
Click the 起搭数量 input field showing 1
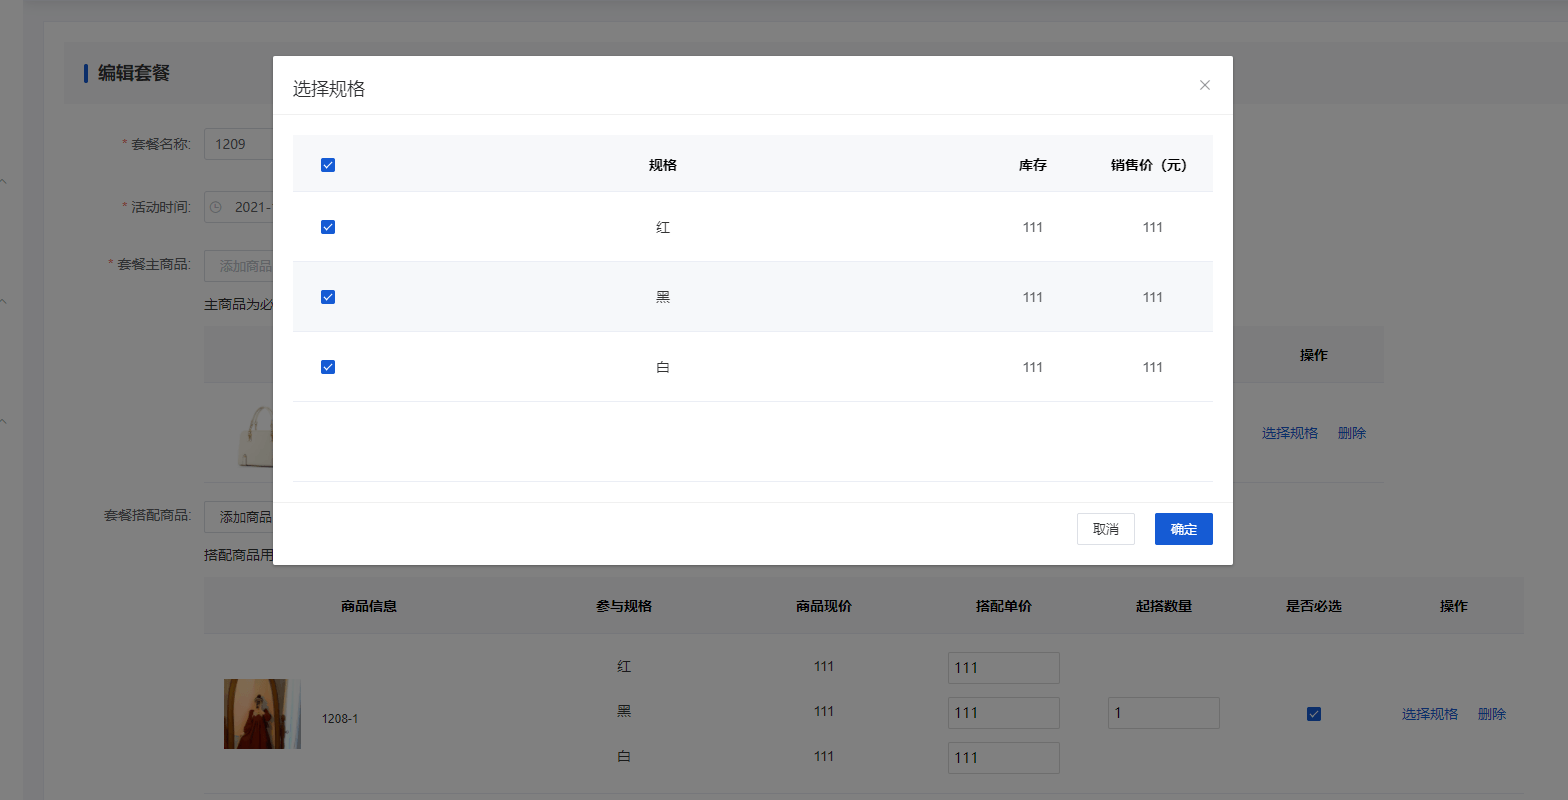(1164, 713)
